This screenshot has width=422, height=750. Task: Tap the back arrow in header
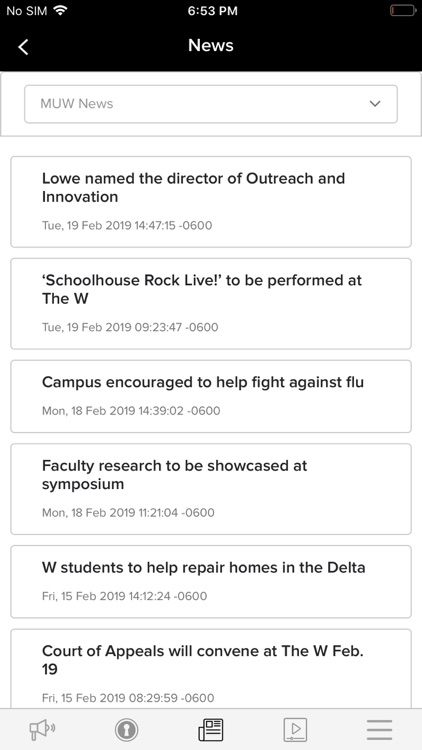tap(23, 47)
